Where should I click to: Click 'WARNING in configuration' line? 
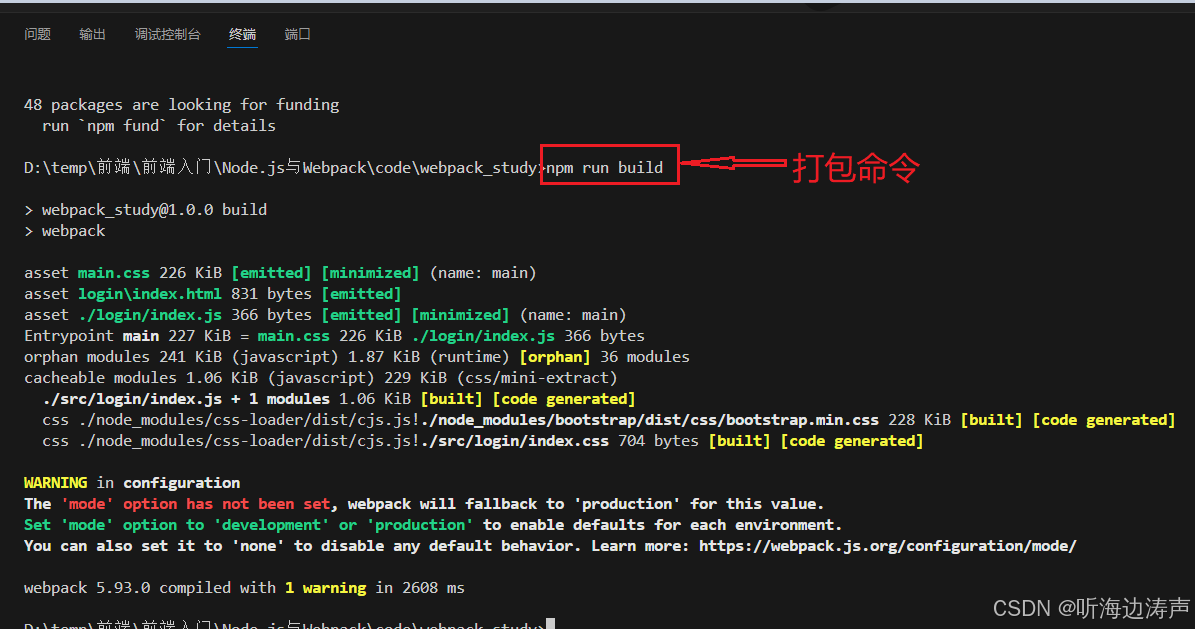click(x=132, y=483)
